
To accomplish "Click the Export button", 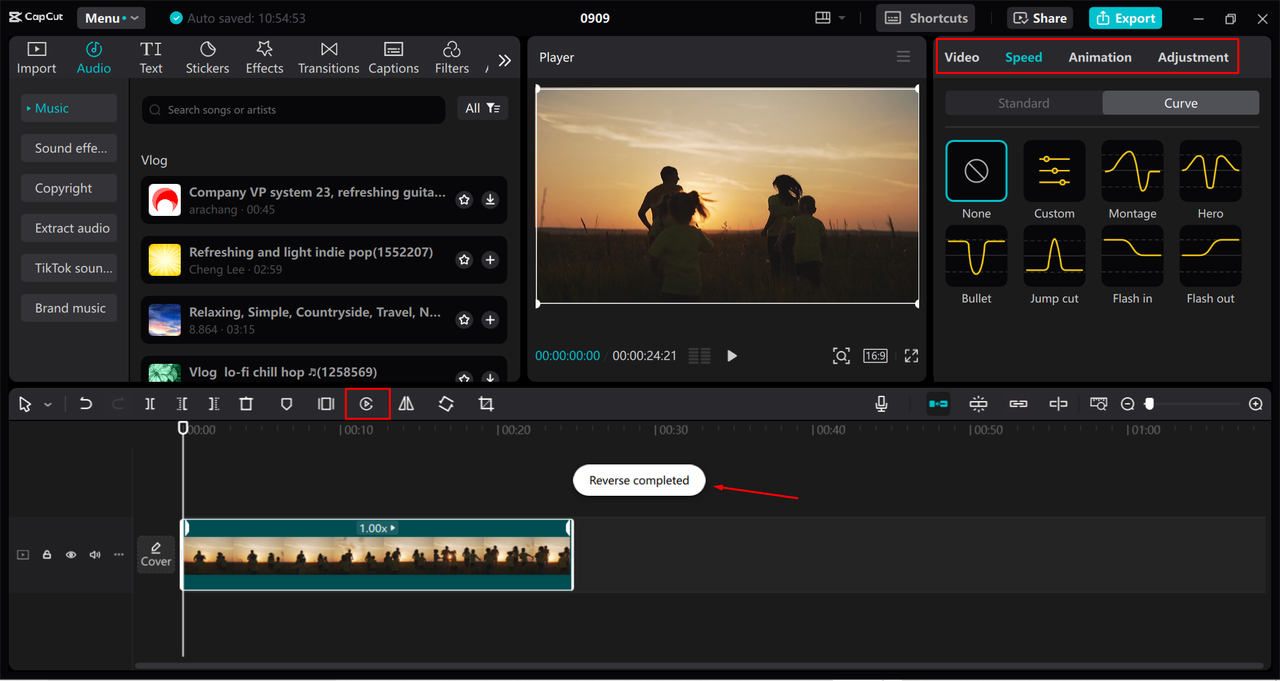I will tap(1124, 18).
